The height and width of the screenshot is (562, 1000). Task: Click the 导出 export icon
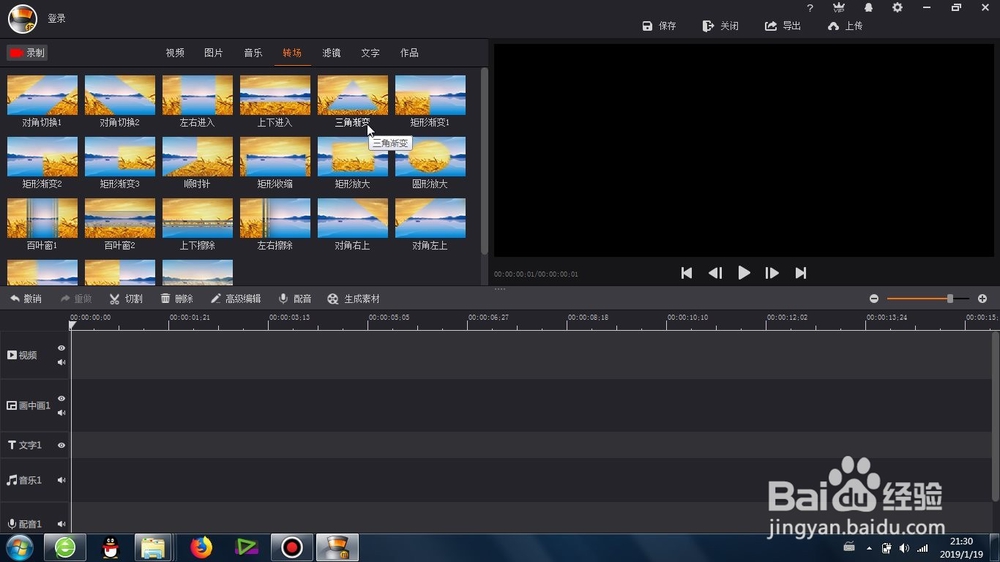(x=770, y=26)
